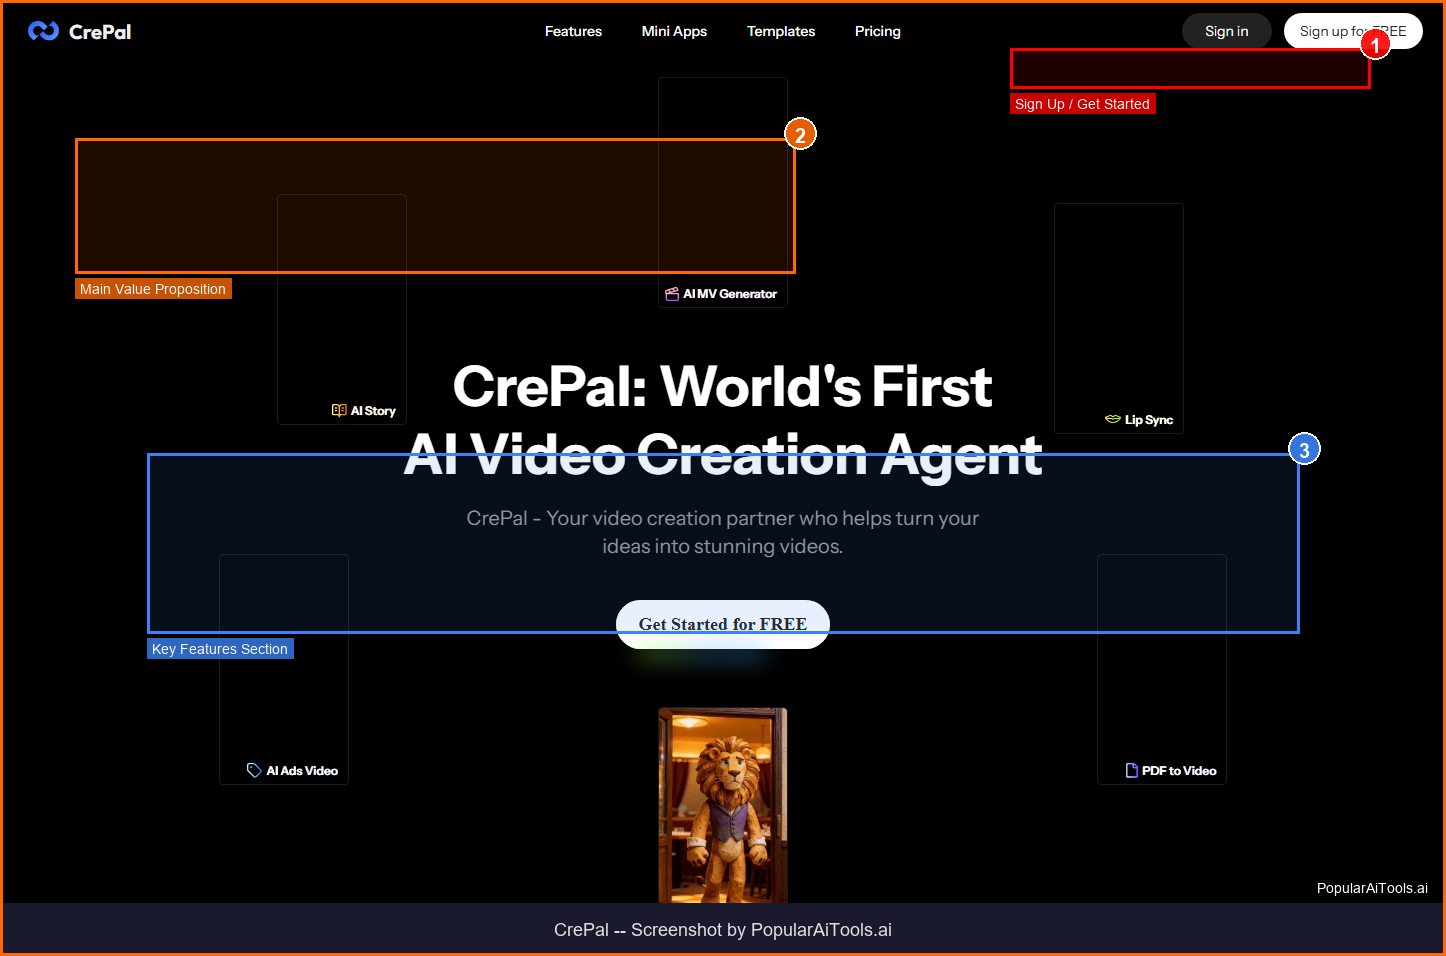Select the red number 1 annotation marker
1446x956 pixels.
coord(1375,45)
